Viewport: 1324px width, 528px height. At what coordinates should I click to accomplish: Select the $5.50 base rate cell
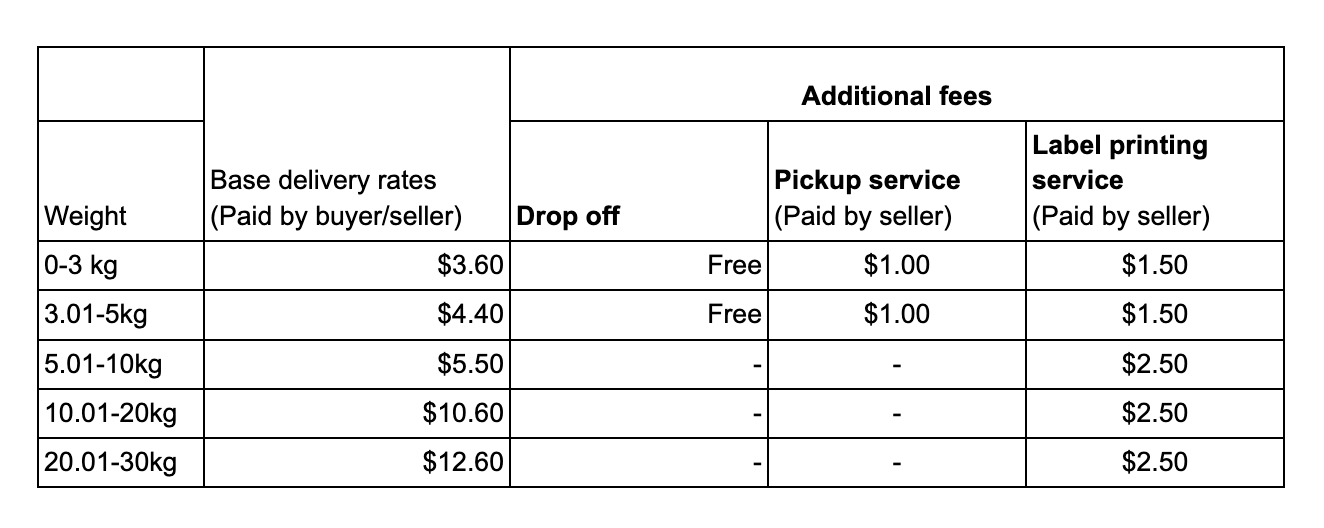coord(357,363)
